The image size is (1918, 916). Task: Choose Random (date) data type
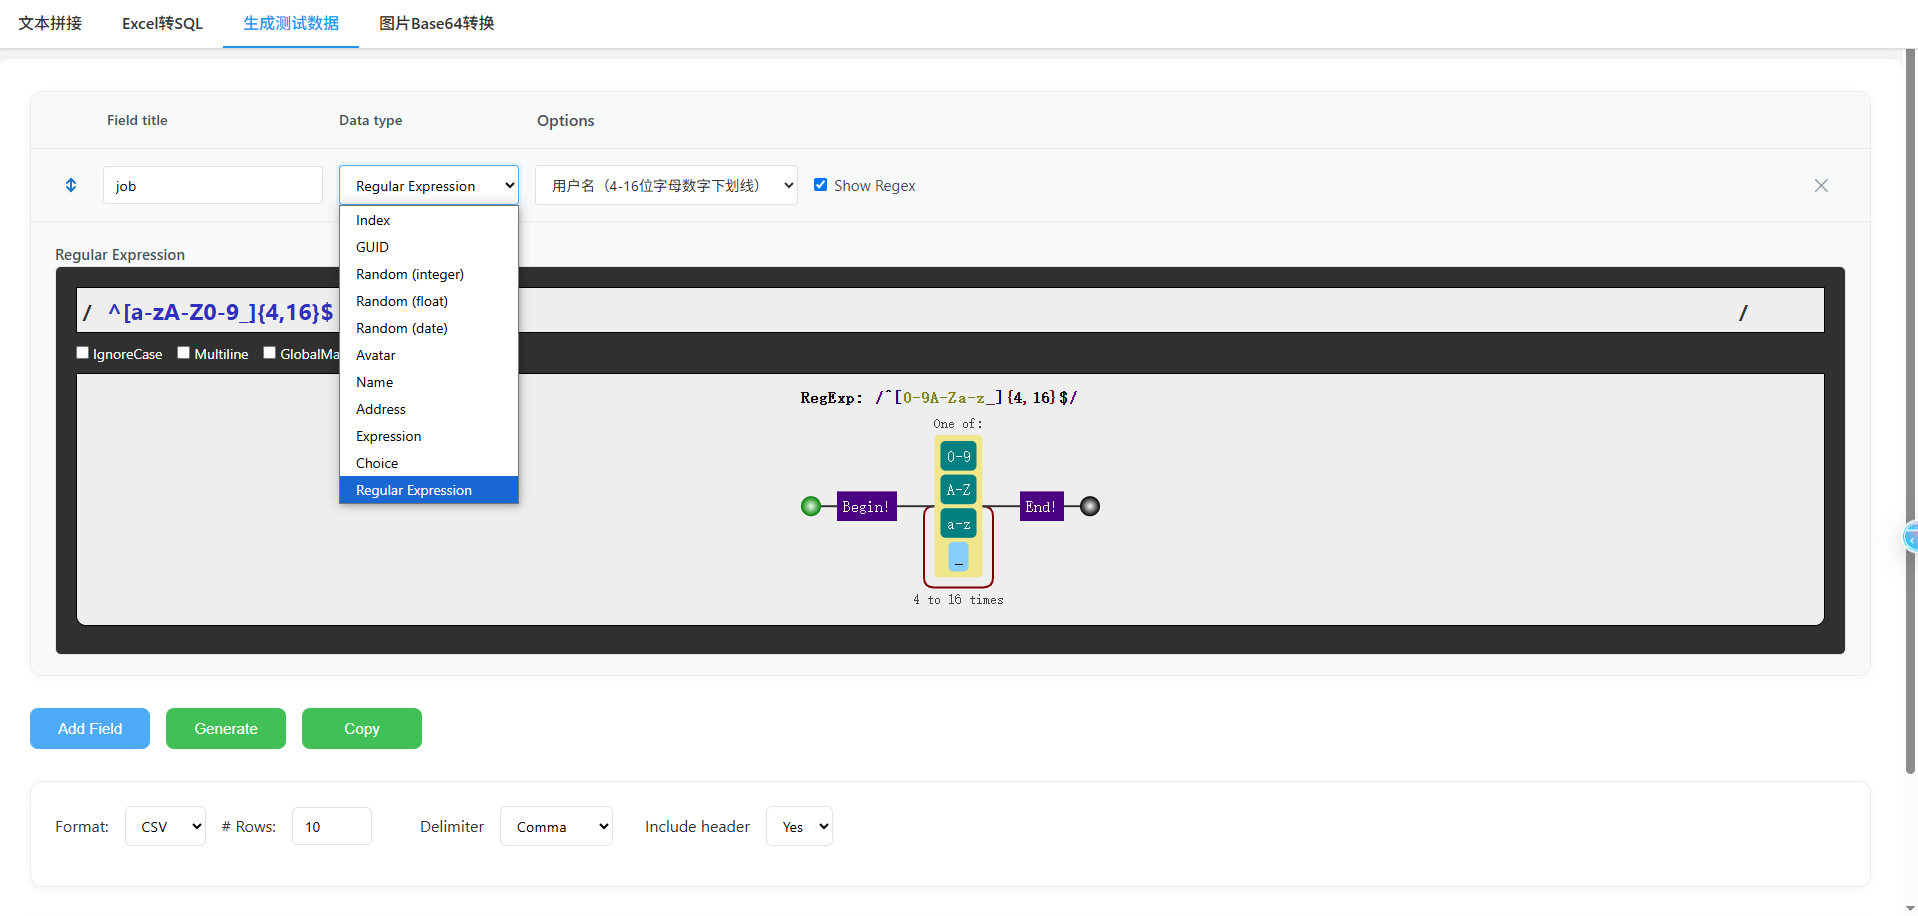(x=429, y=328)
